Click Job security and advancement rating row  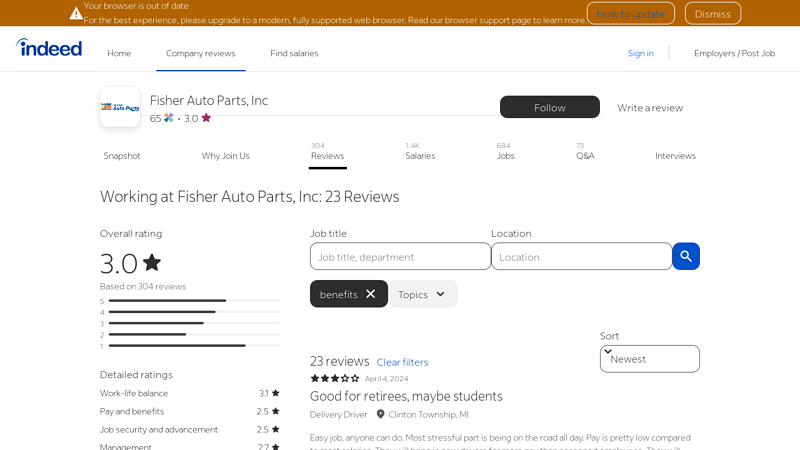pos(190,430)
